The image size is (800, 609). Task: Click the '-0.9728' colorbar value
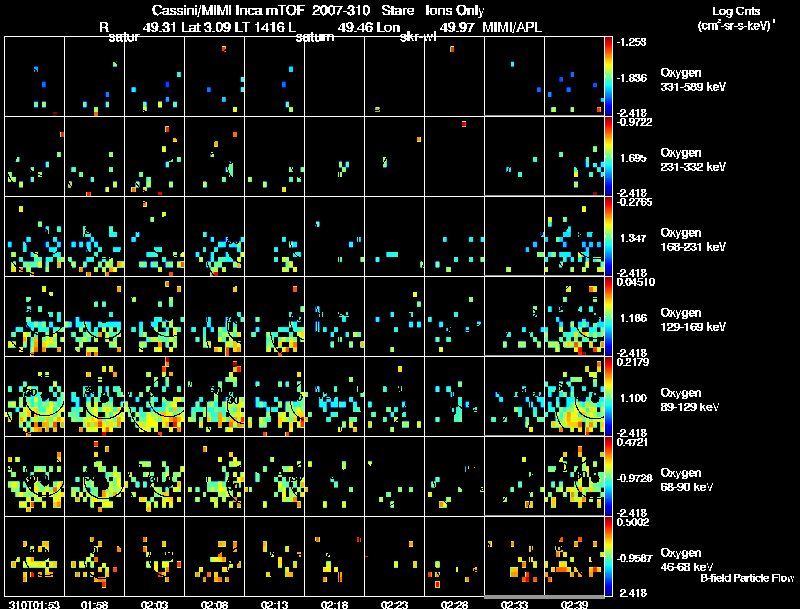pos(635,478)
